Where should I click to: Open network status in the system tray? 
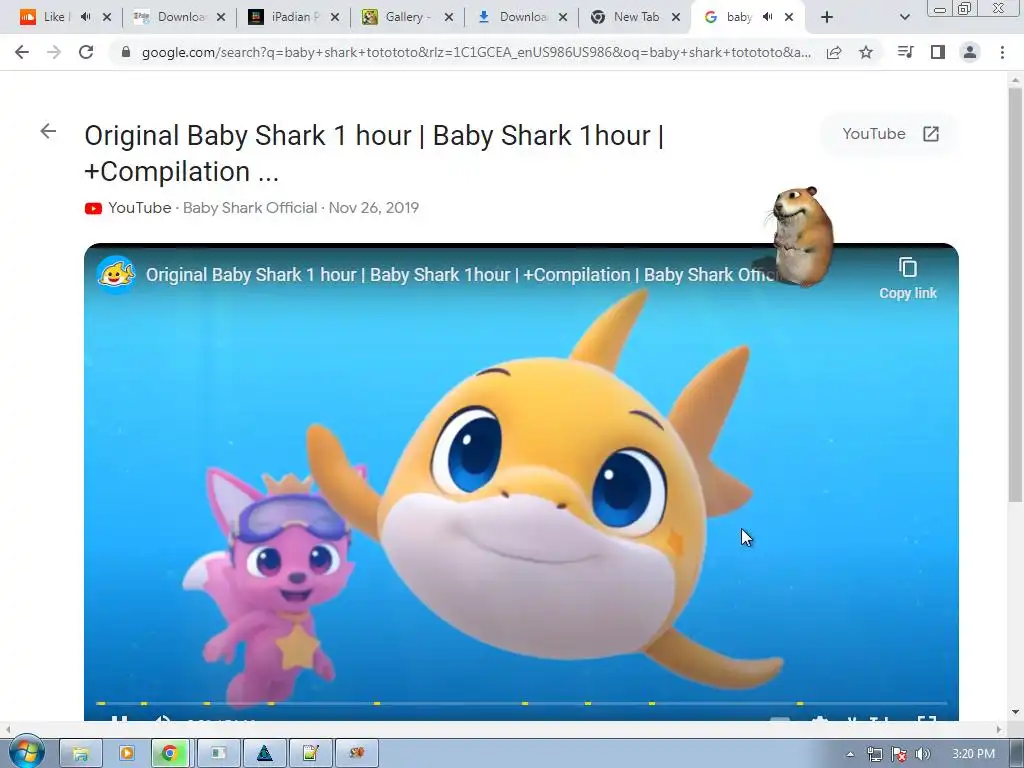point(874,754)
